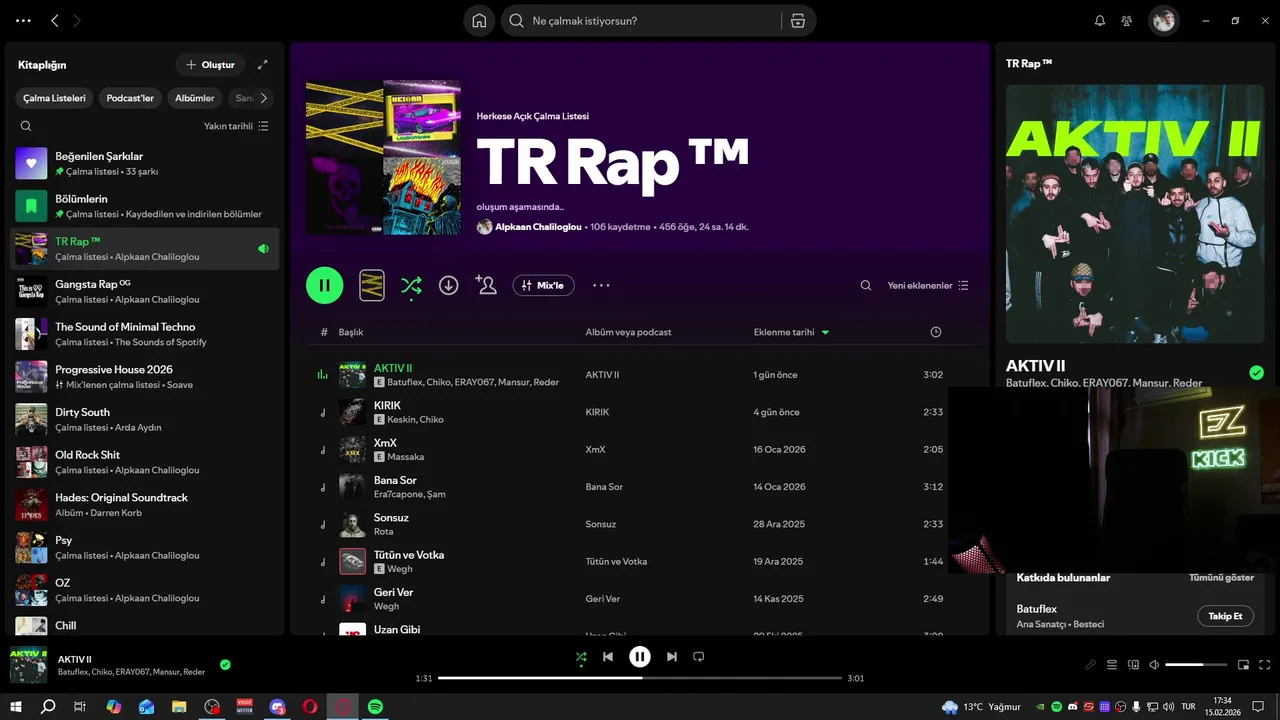Seek in the song progress bar
1280x720 pixels.
coord(640,678)
